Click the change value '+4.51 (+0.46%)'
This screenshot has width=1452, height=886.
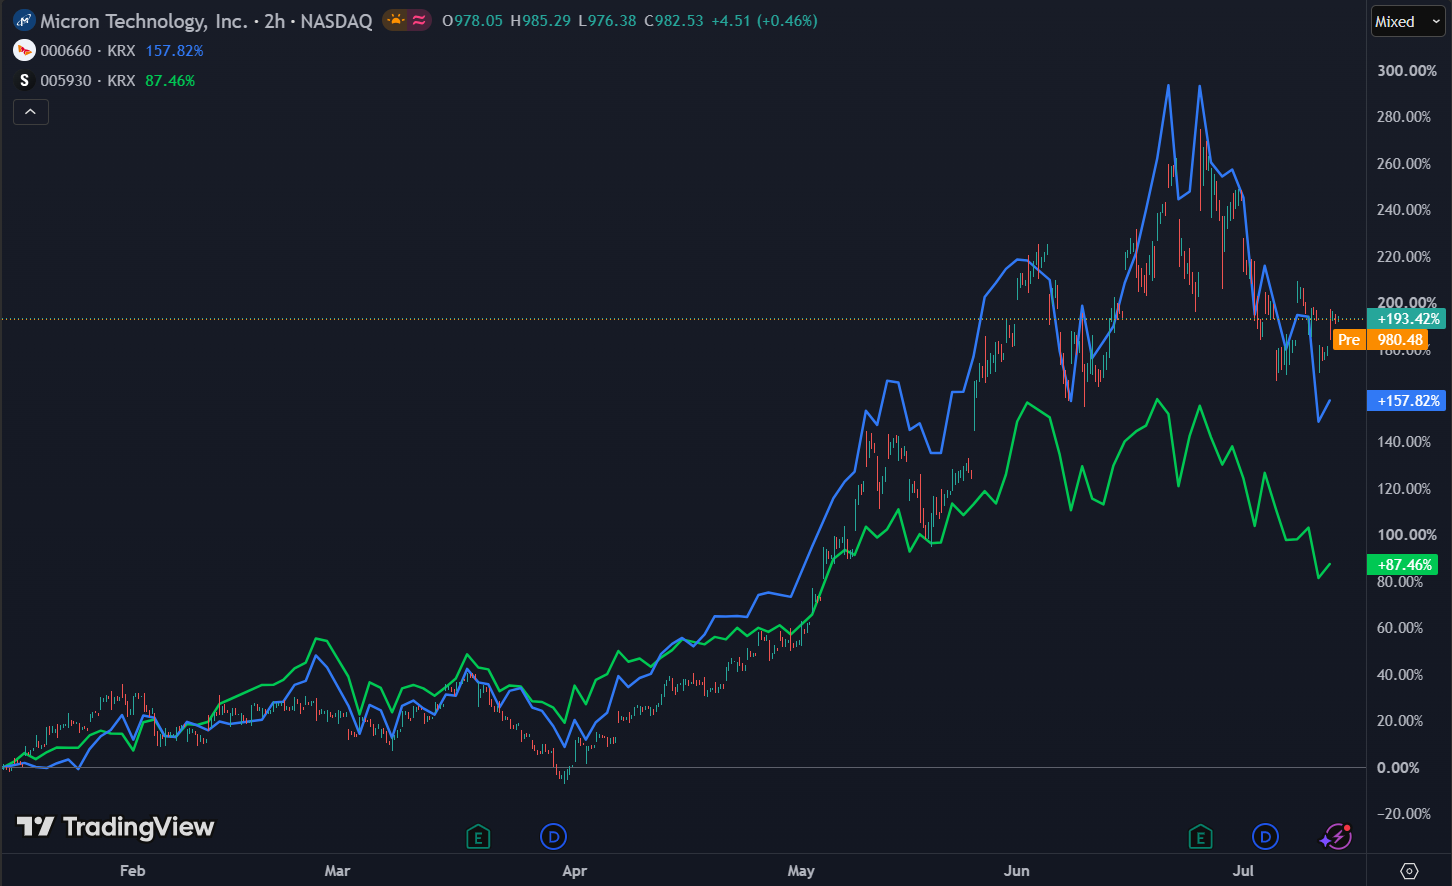764,21
